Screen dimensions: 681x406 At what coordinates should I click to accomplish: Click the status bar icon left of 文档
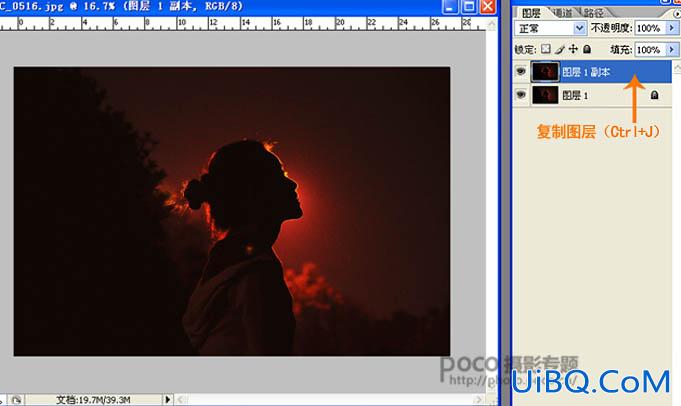pos(16,399)
